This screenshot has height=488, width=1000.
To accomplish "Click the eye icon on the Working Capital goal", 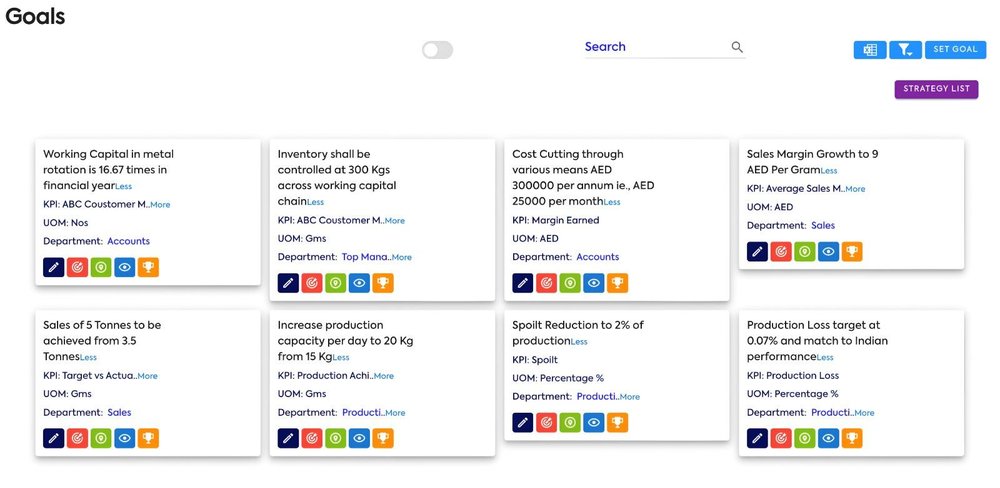I will click(124, 267).
